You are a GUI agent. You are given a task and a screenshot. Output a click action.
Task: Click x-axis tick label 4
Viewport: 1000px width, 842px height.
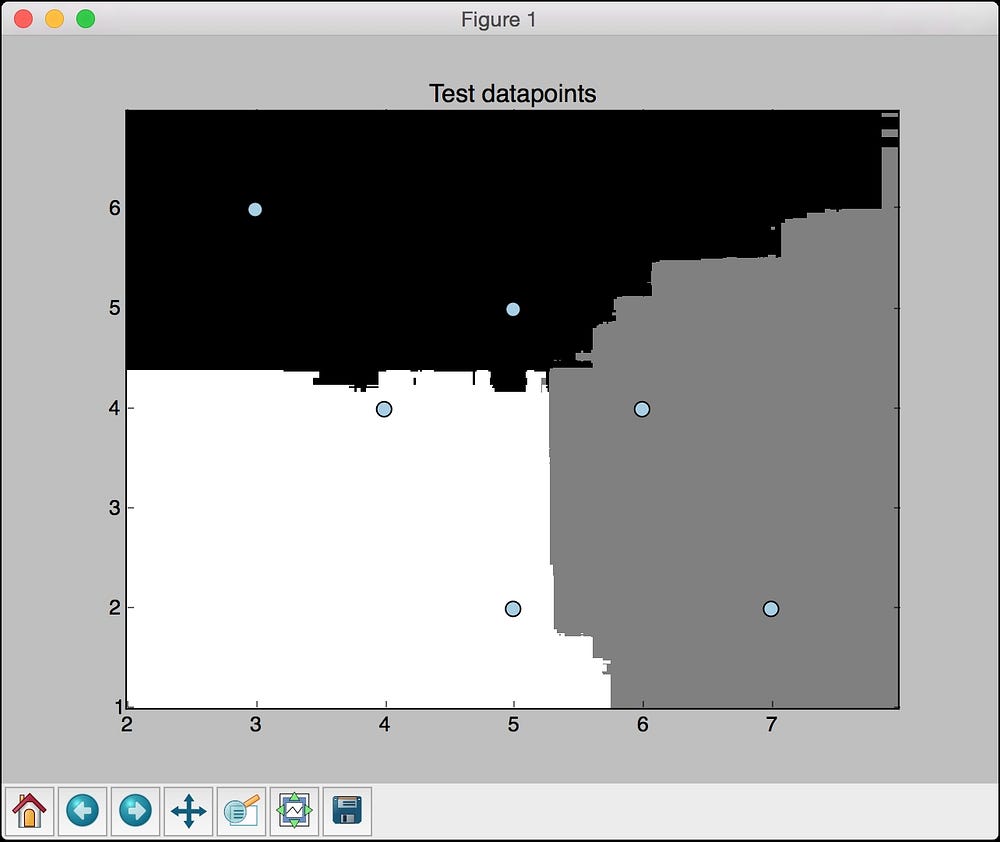384,725
